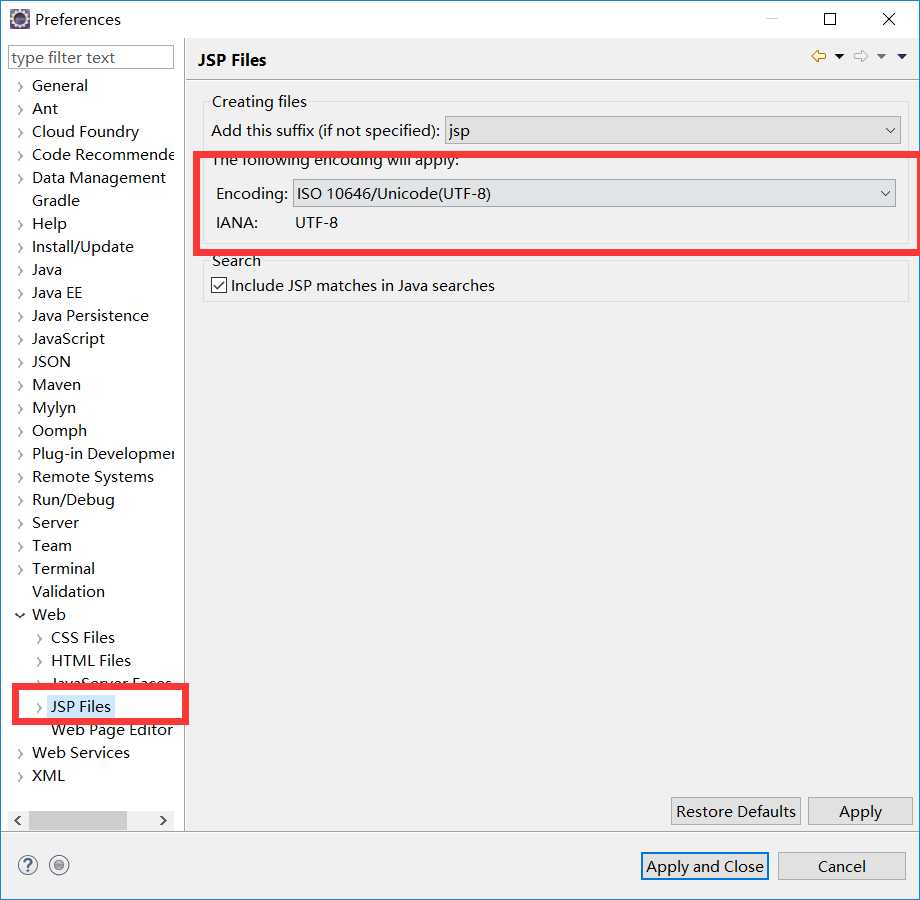Viewport: 920px width, 900px height.
Task: Select Code Recommenders in the tree
Action: tap(103, 154)
